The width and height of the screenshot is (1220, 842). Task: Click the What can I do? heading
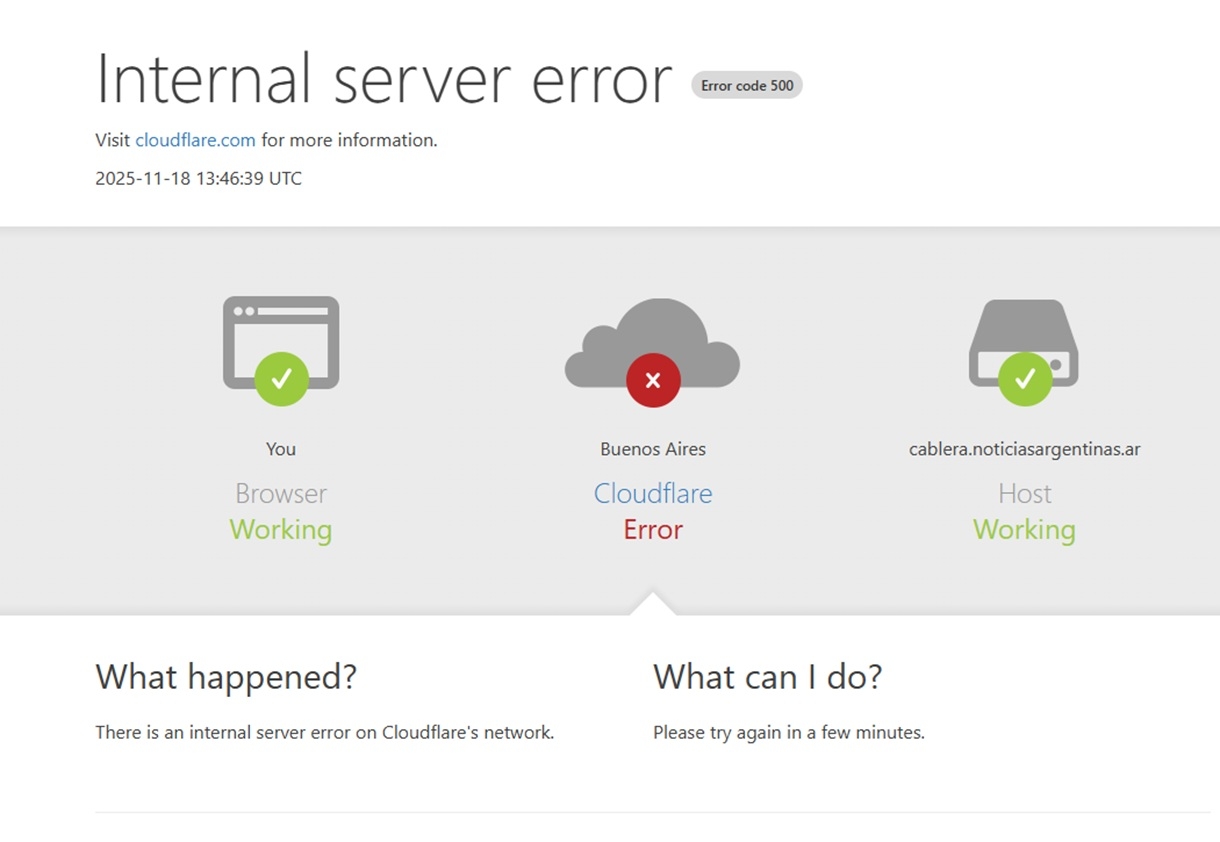click(x=767, y=677)
